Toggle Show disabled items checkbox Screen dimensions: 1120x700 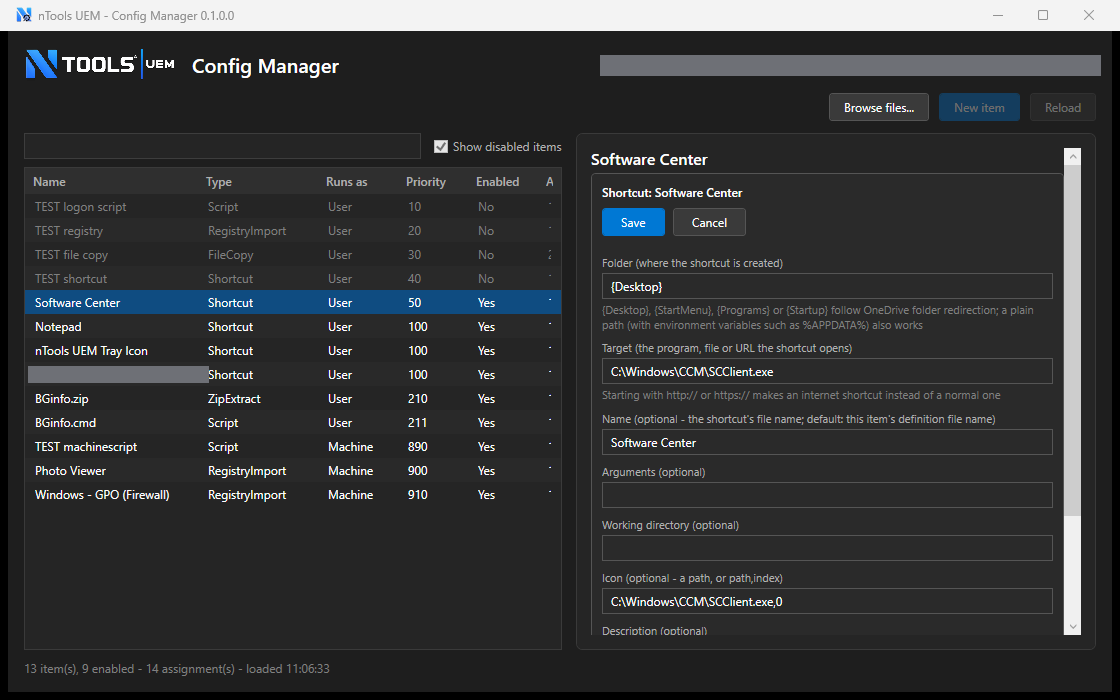pos(441,146)
